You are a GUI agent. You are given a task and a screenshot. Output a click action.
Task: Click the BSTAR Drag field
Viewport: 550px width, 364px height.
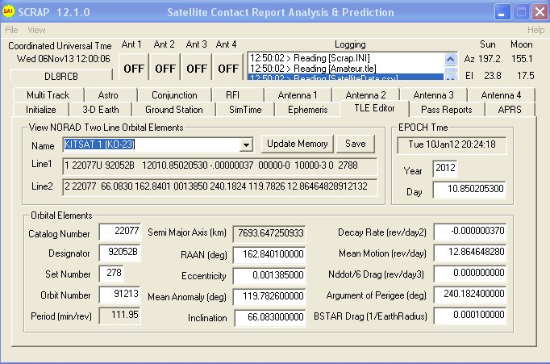click(470, 316)
